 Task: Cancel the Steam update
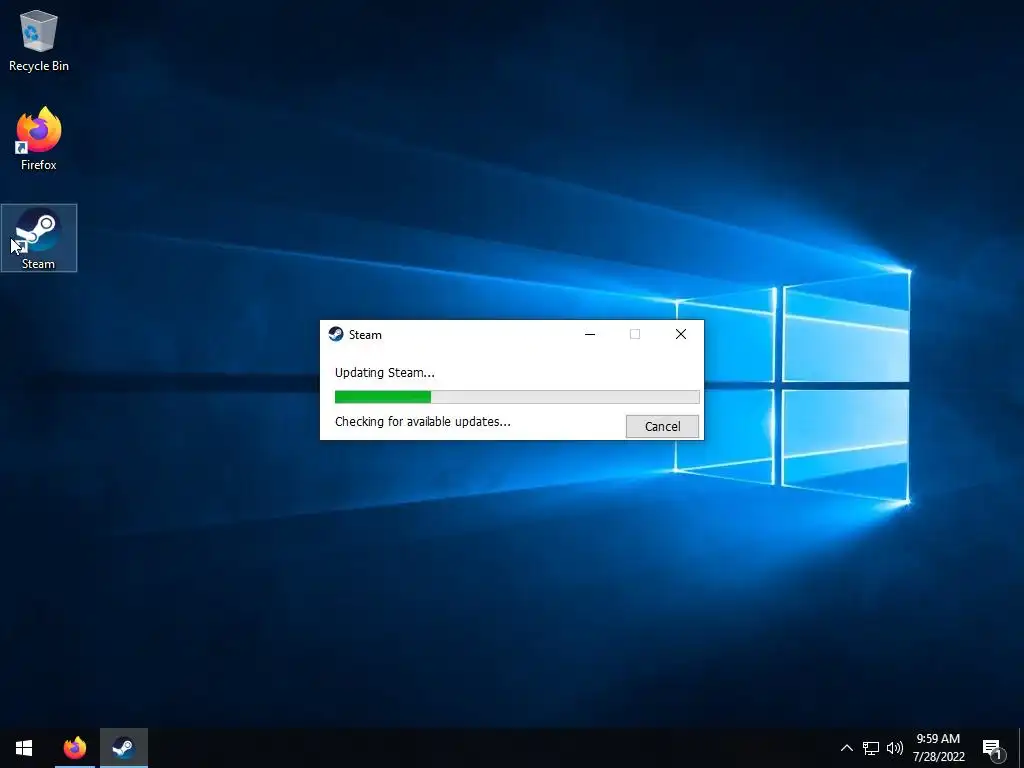coord(662,426)
